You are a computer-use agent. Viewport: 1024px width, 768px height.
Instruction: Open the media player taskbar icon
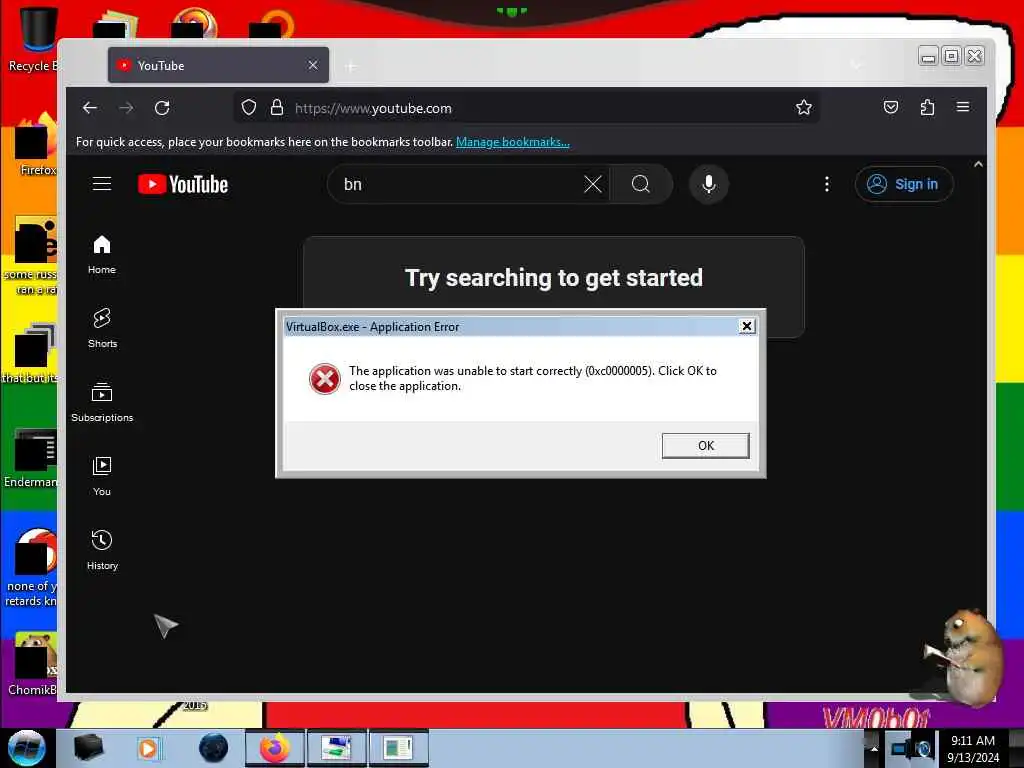pos(148,748)
